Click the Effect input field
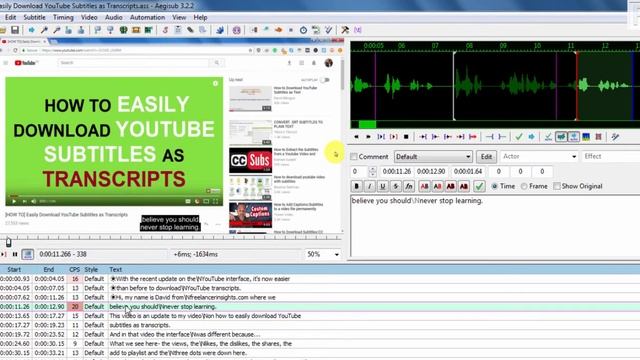This screenshot has width=640, height=360. click(x=610, y=157)
